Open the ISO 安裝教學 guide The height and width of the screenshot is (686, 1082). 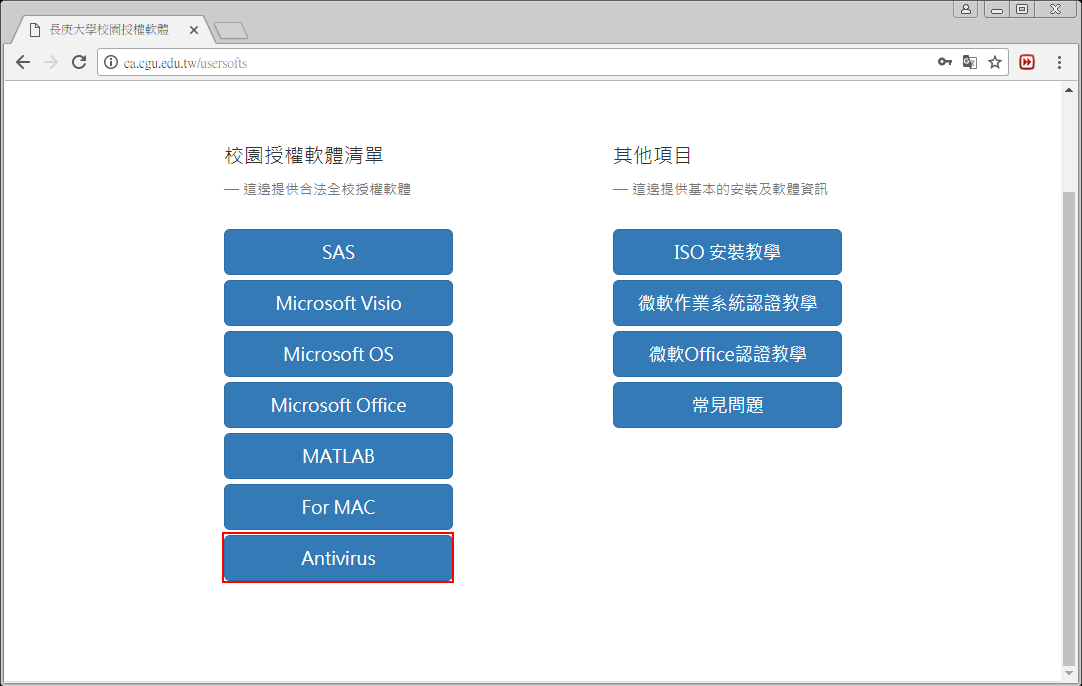727,252
